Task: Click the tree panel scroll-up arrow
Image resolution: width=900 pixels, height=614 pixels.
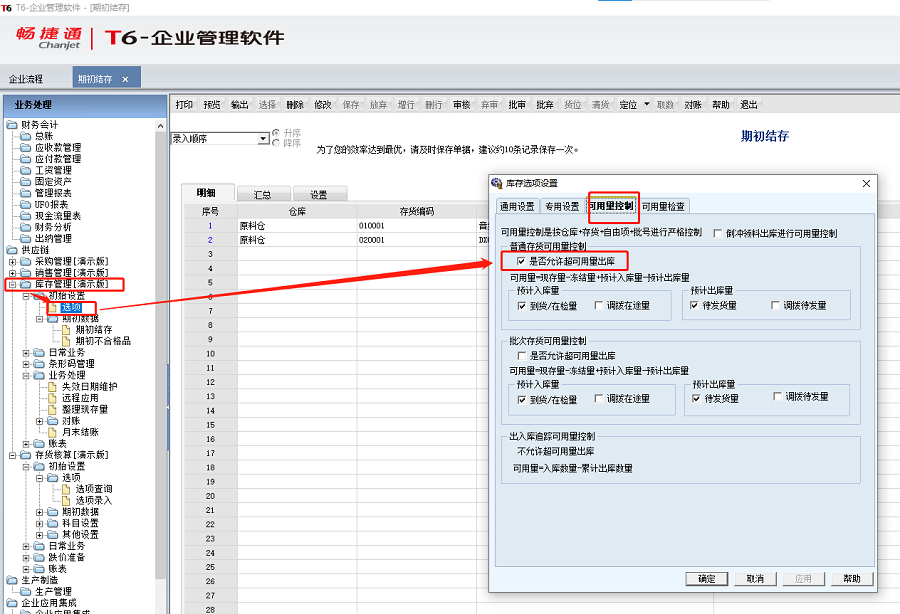Action: point(161,126)
